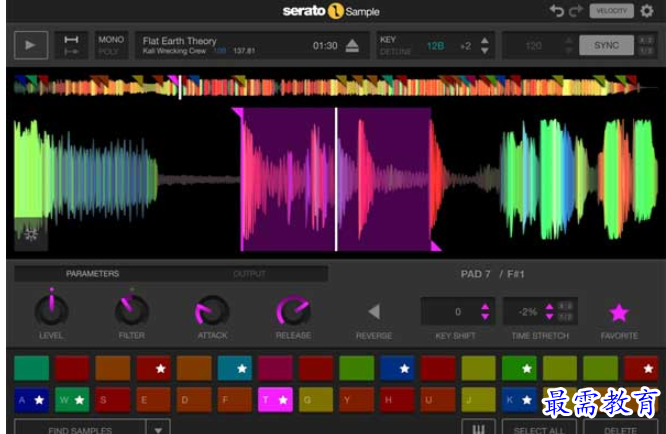Switch to the PARAMETERS tab
Viewport: 666px width, 434px height.
pyautogui.click(x=92, y=274)
